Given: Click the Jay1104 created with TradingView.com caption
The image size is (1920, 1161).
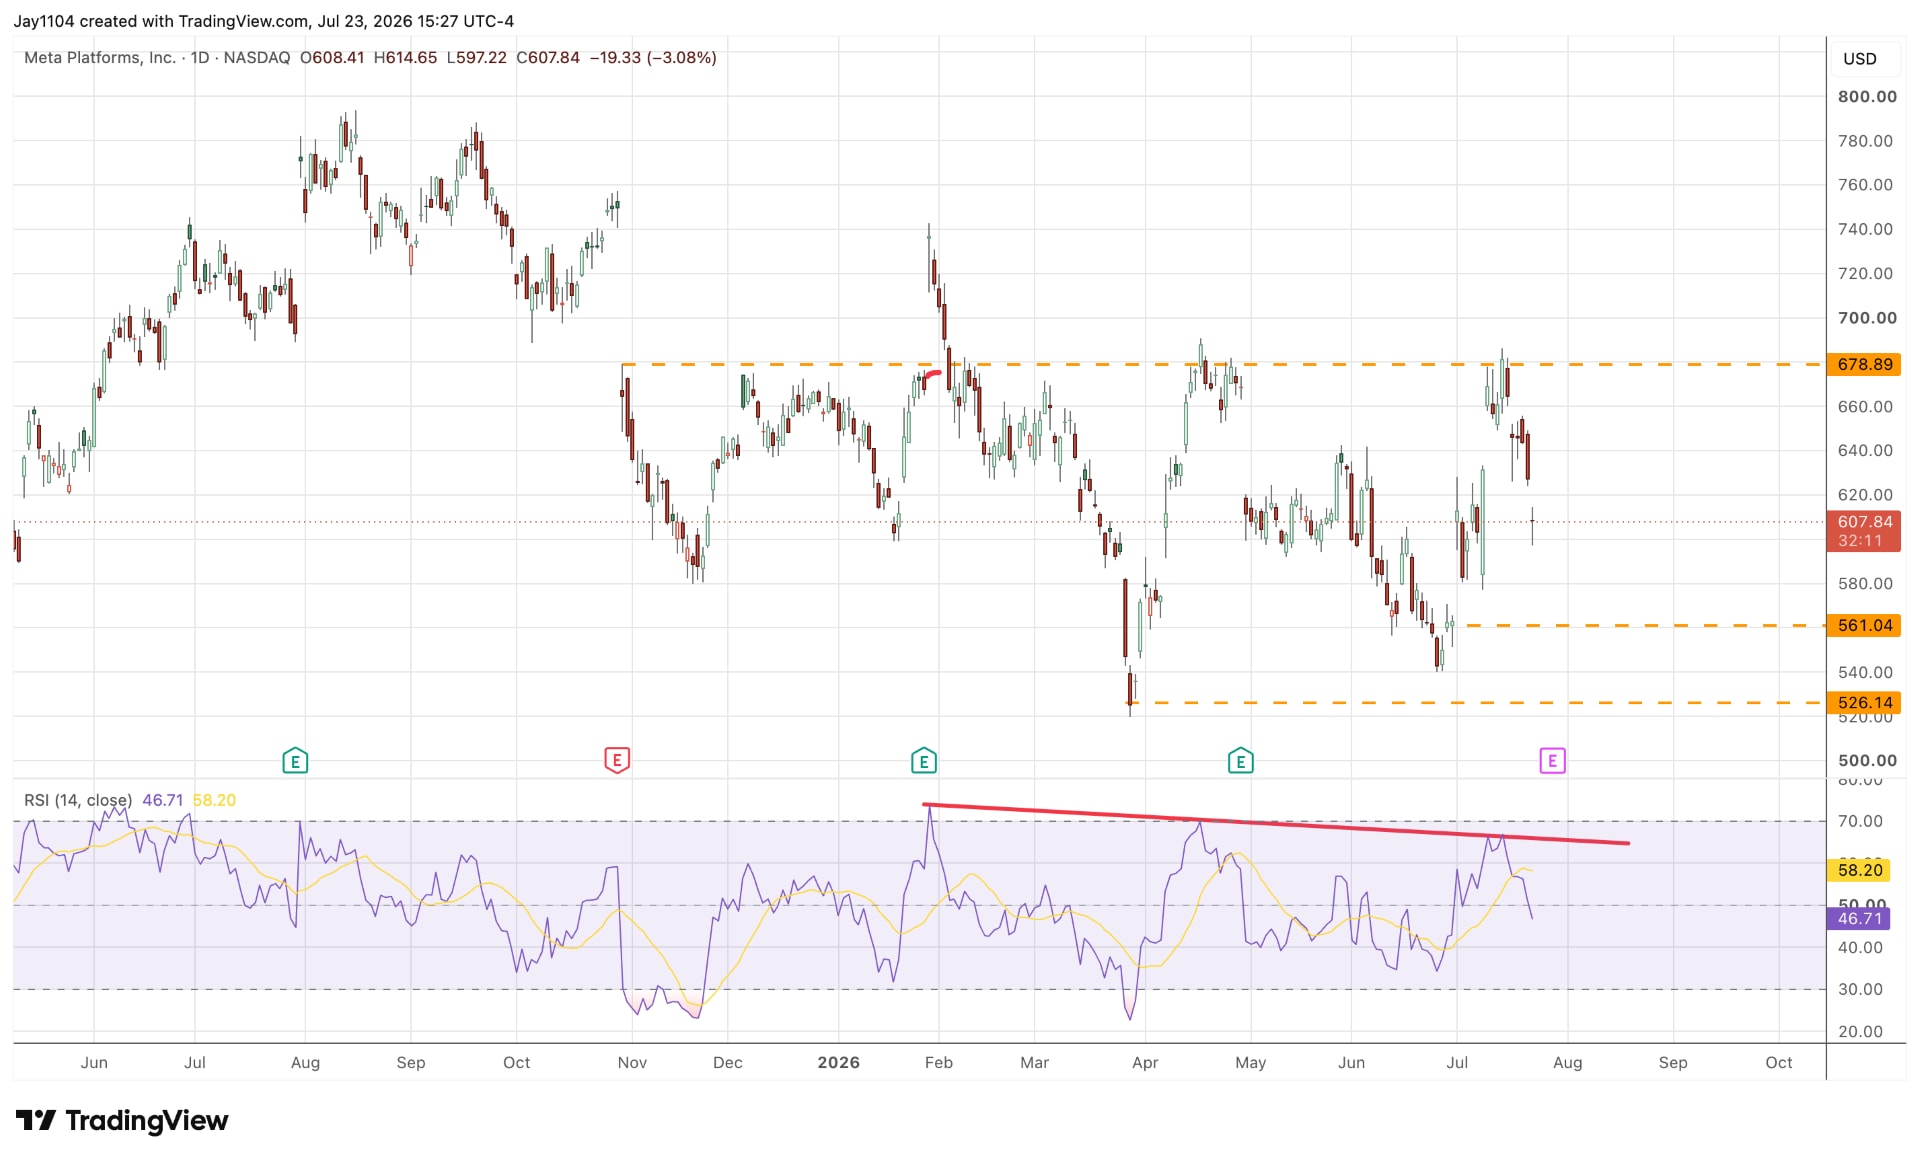Looking at the screenshot, I should pos(263,21).
